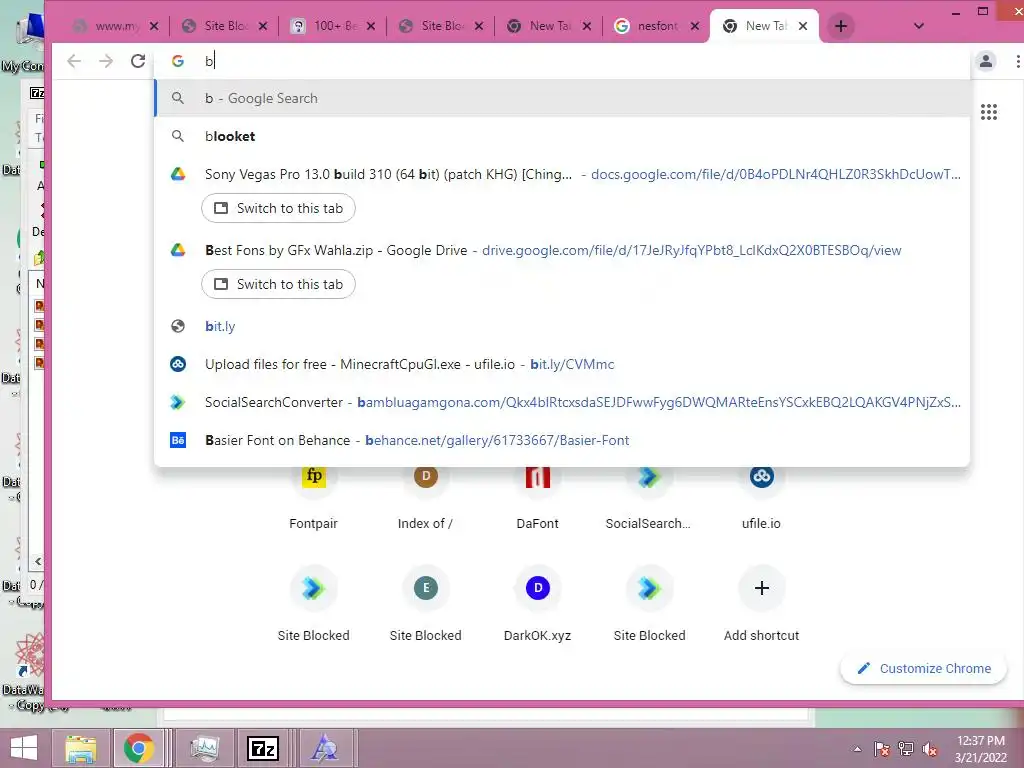The width and height of the screenshot is (1024, 768).
Task: Switch to this tab for Sony Vegas
Action: tap(278, 208)
